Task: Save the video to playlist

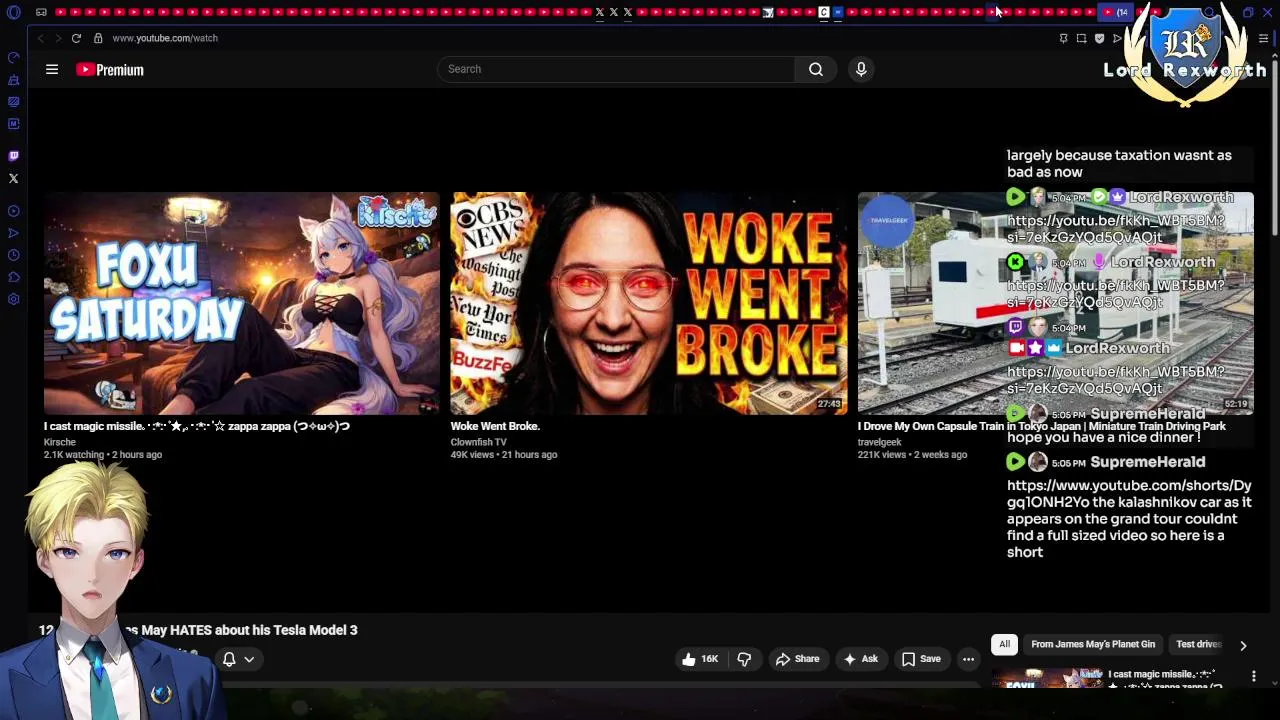Action: tap(921, 659)
